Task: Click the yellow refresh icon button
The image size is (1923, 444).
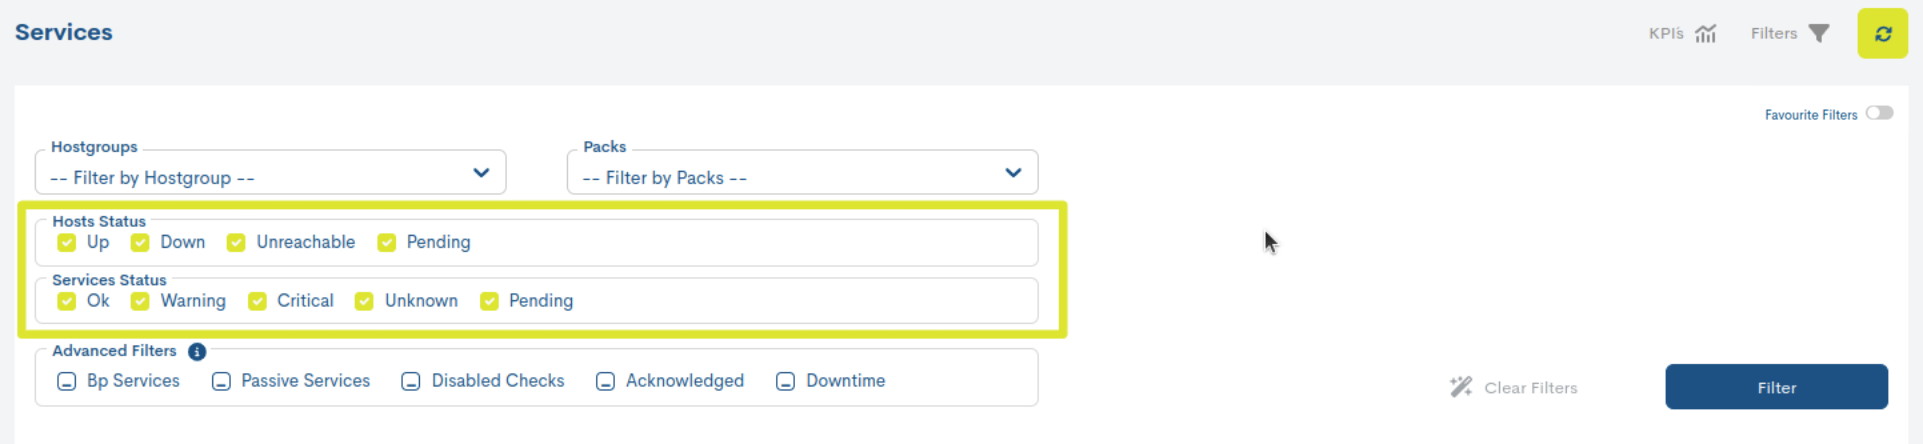Action: 1882,33
